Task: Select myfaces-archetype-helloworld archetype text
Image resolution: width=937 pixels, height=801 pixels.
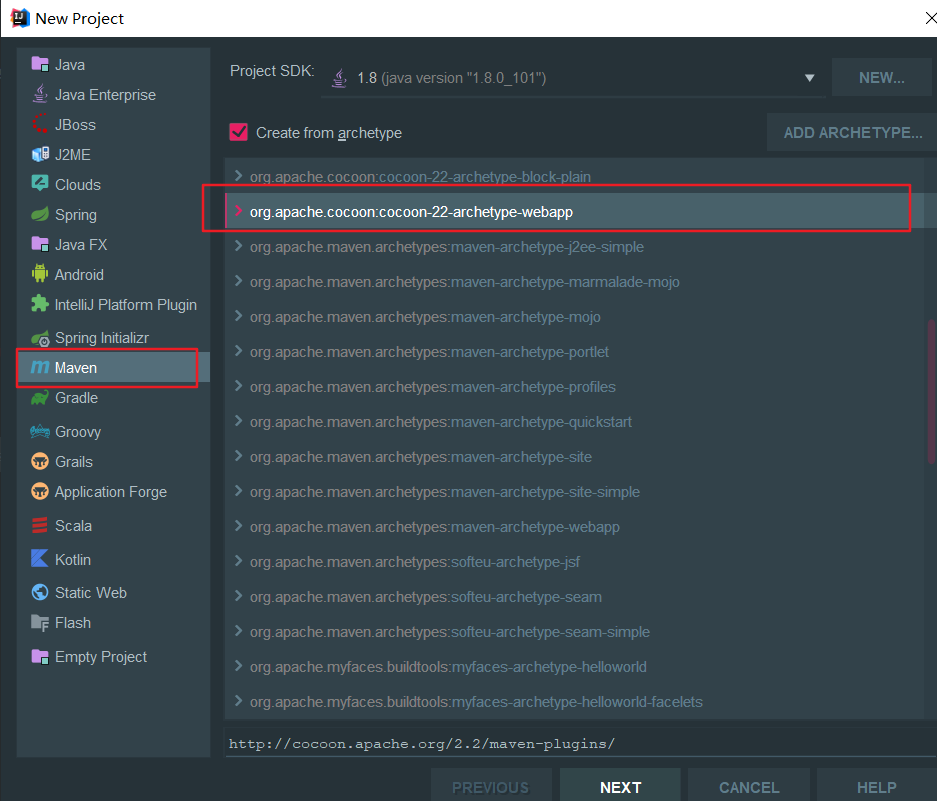Action: point(448,667)
